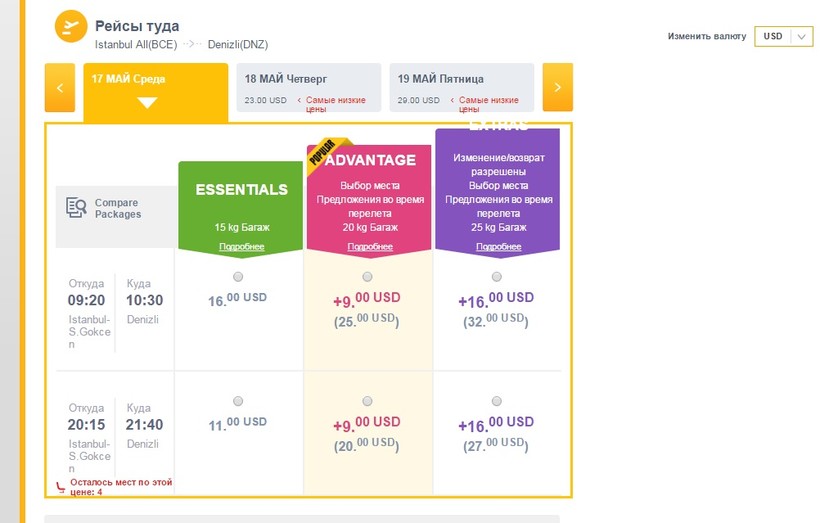Select Advantage fare for 09:20 flight
This screenshot has height=523, width=820.
(367, 276)
